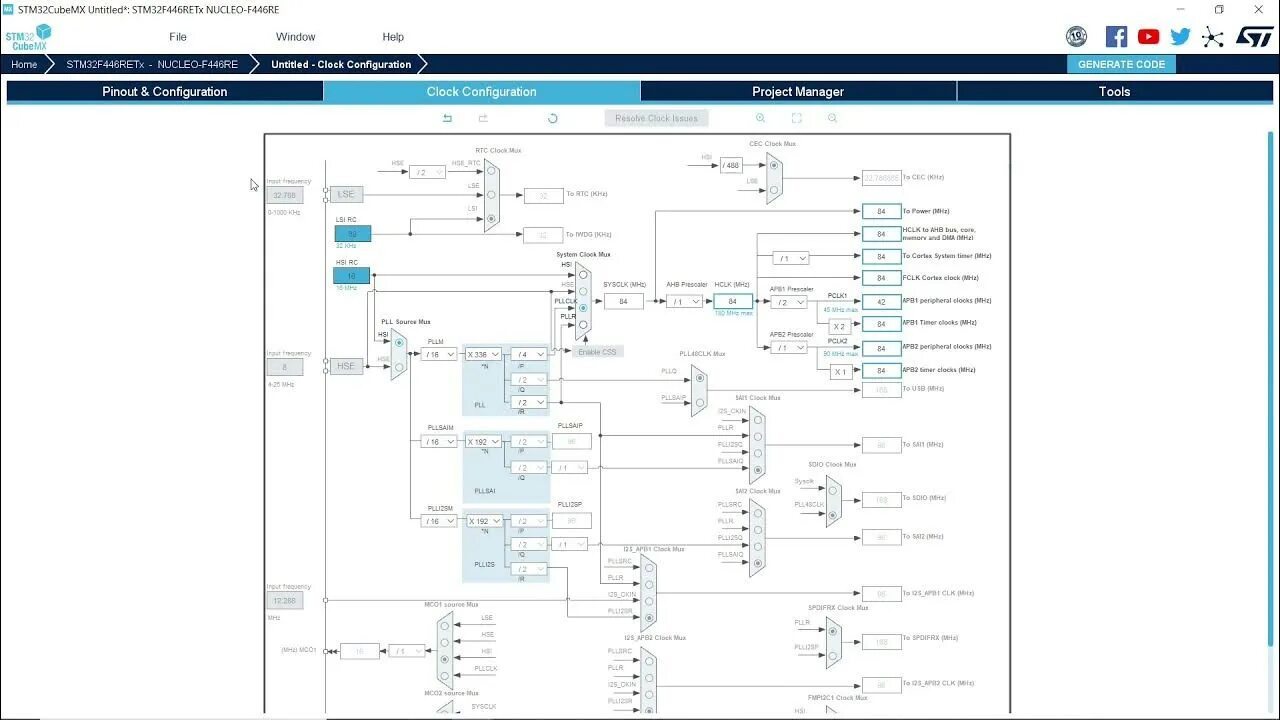Click the 10 year anniversary badge icon

(x=1076, y=37)
